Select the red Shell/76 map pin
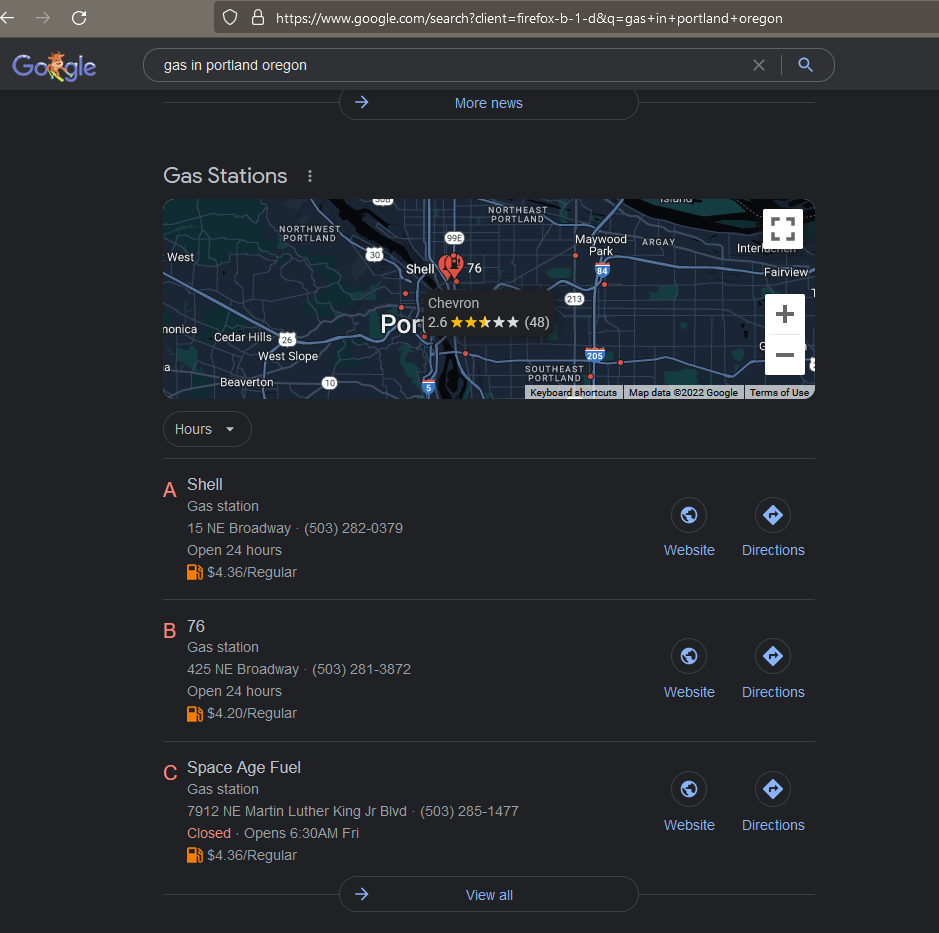939x933 pixels. pyautogui.click(x=451, y=266)
